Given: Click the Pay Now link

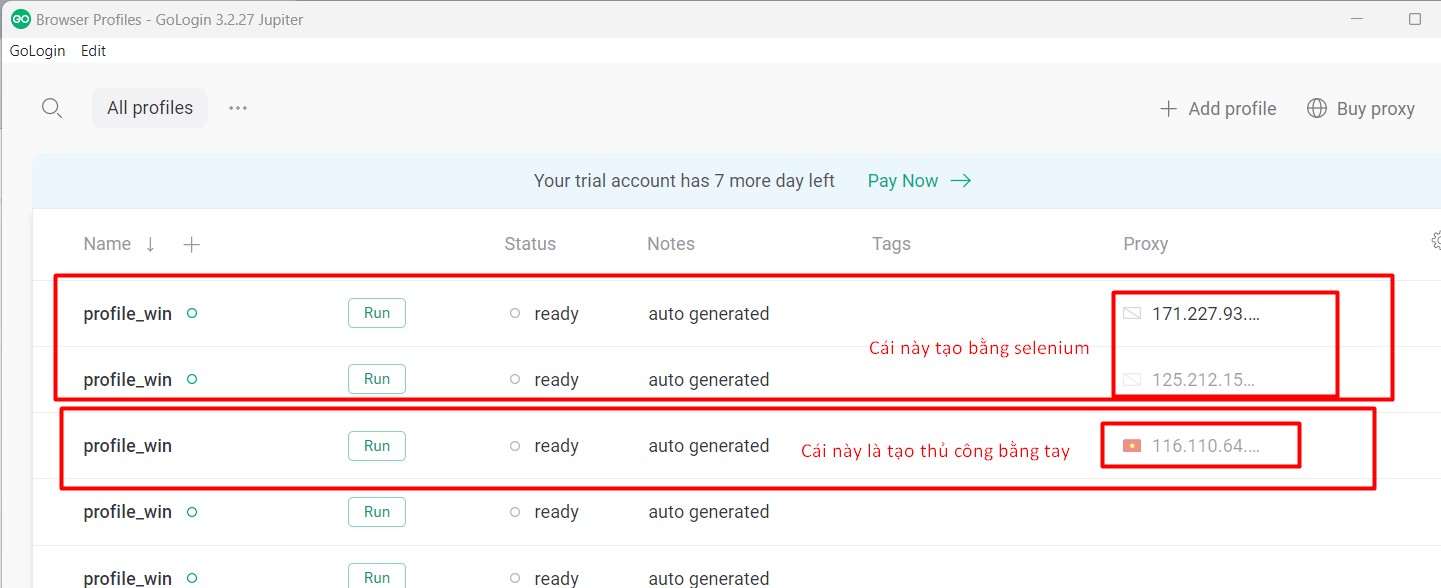Looking at the screenshot, I should point(903,181).
